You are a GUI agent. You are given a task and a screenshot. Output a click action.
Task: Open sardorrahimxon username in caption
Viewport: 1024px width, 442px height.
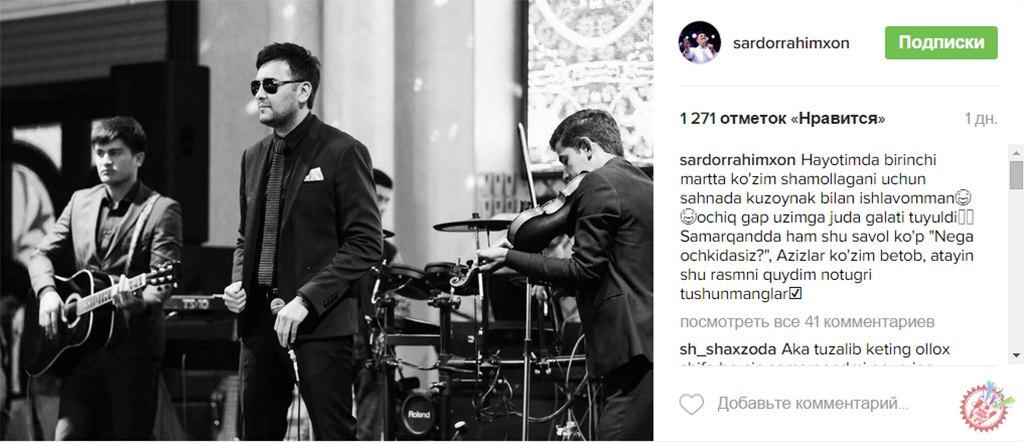click(737, 160)
